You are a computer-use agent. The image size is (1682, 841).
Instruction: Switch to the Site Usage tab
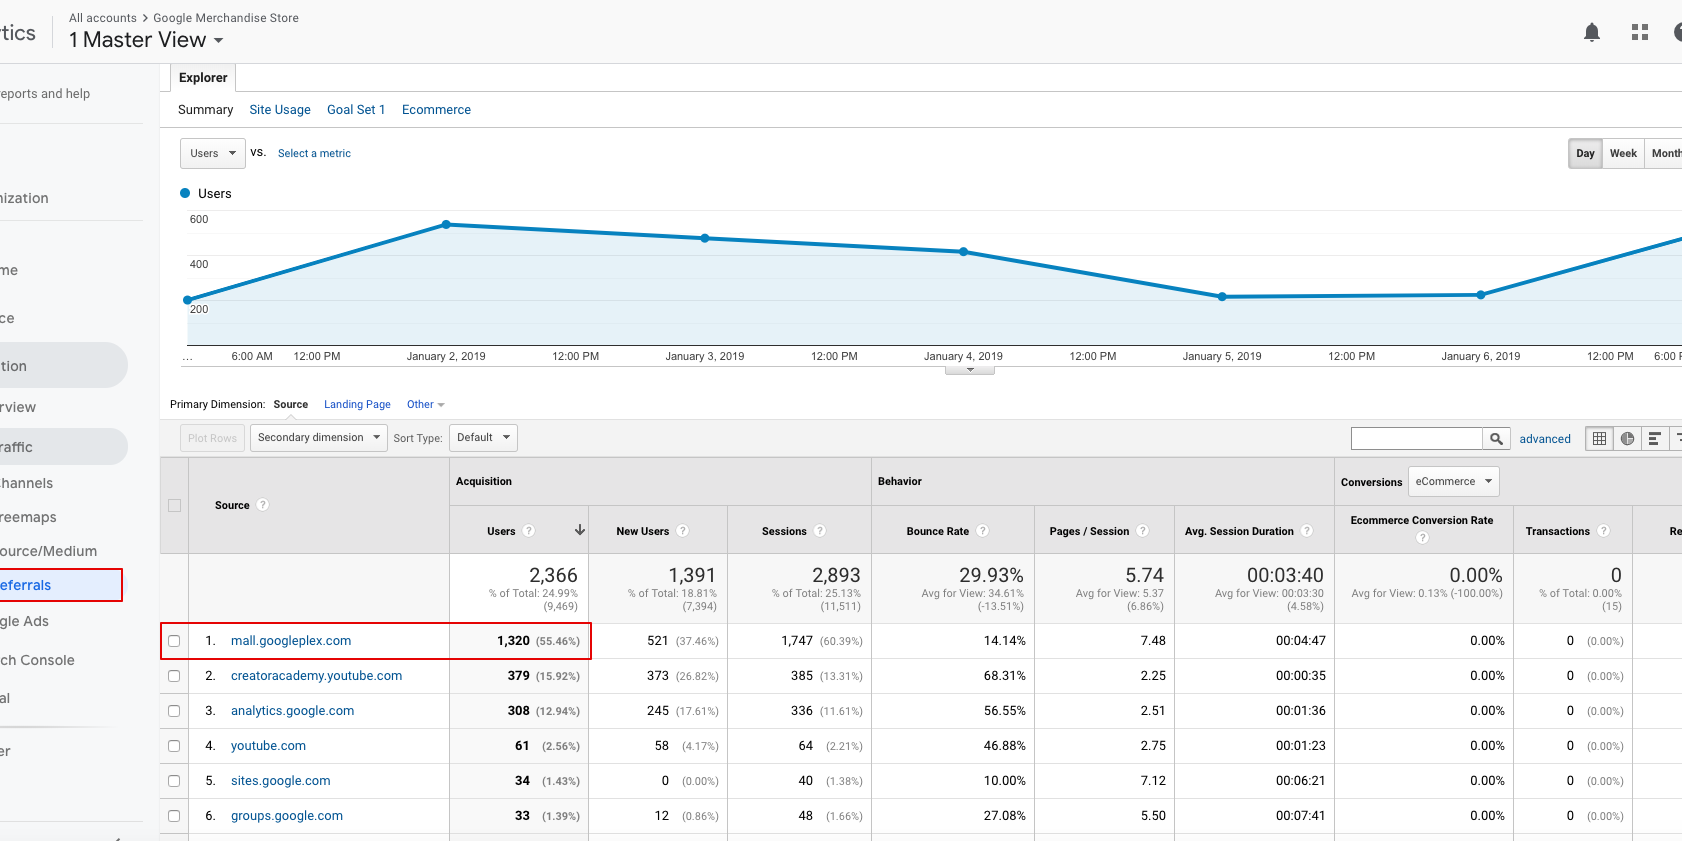(x=280, y=110)
